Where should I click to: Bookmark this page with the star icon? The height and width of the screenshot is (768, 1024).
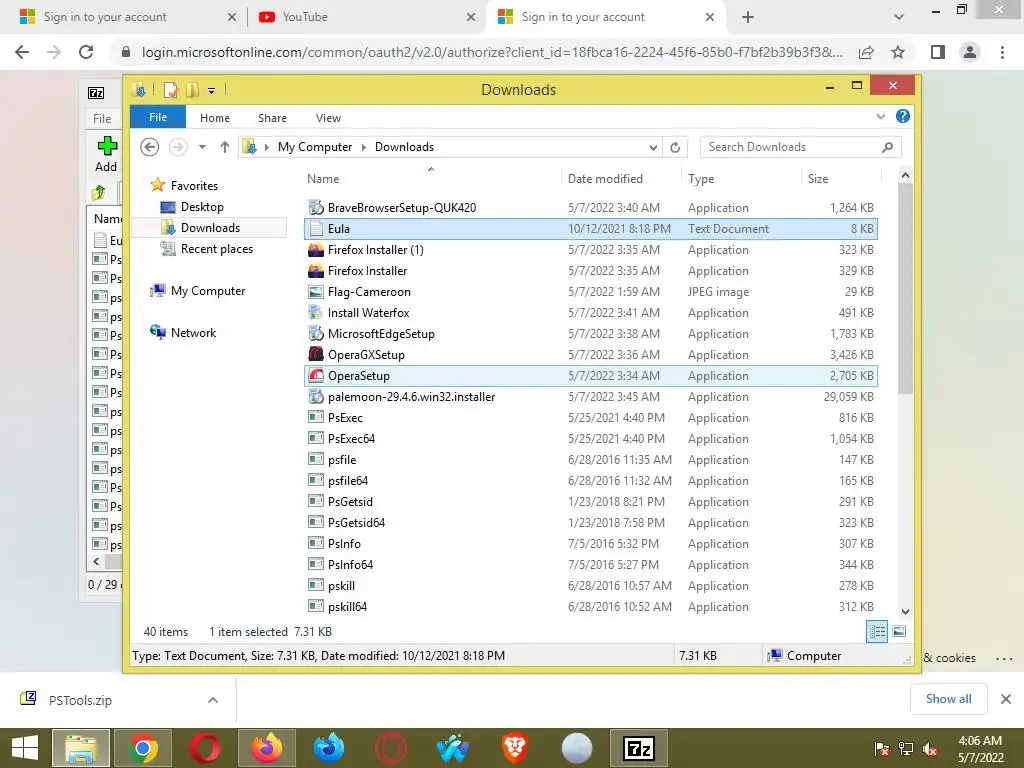898,52
